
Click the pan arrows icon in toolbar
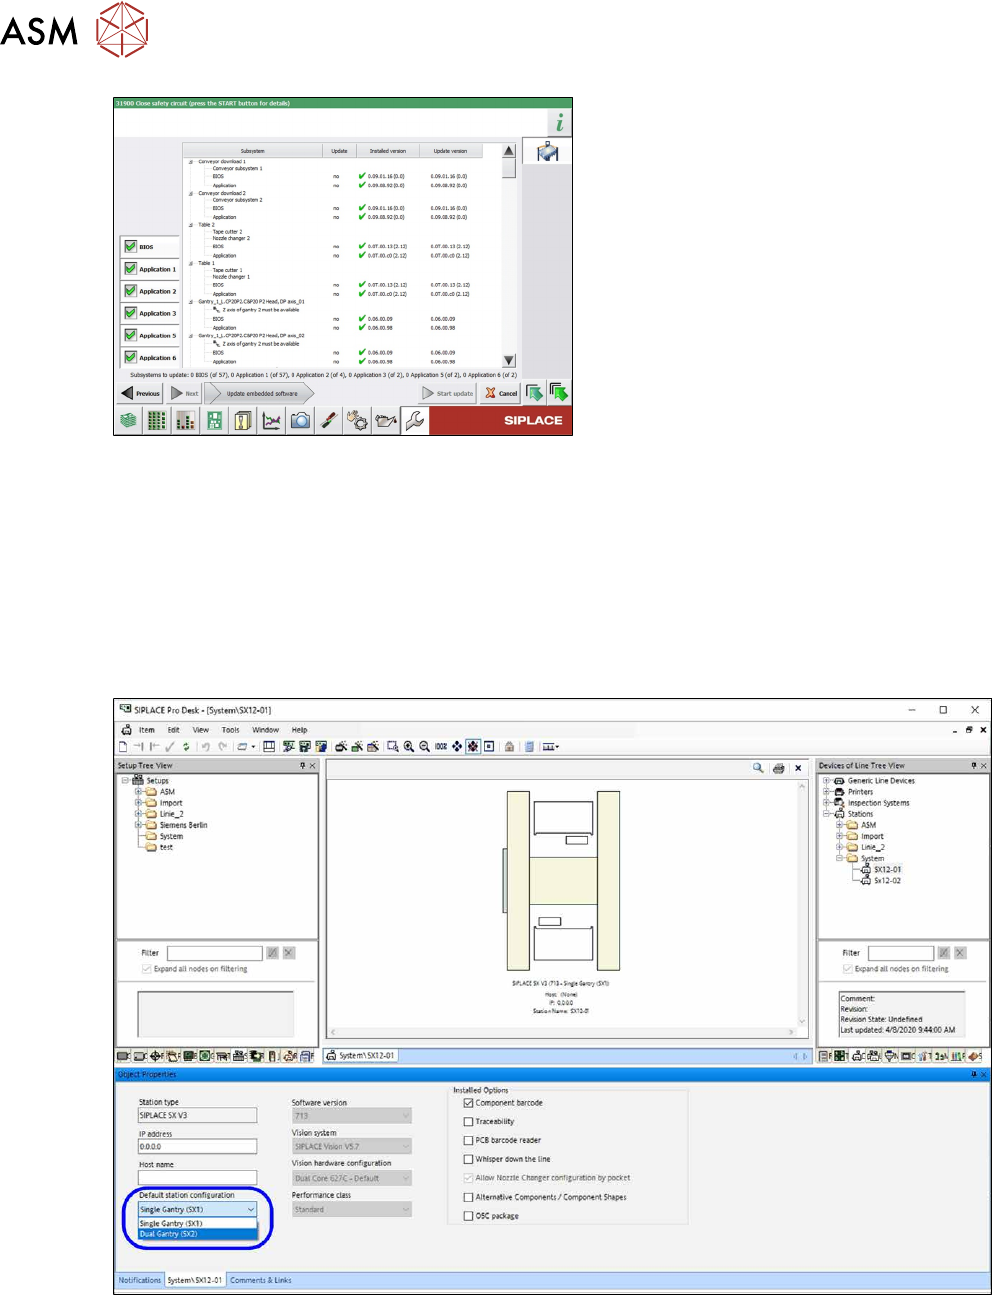coord(457,746)
